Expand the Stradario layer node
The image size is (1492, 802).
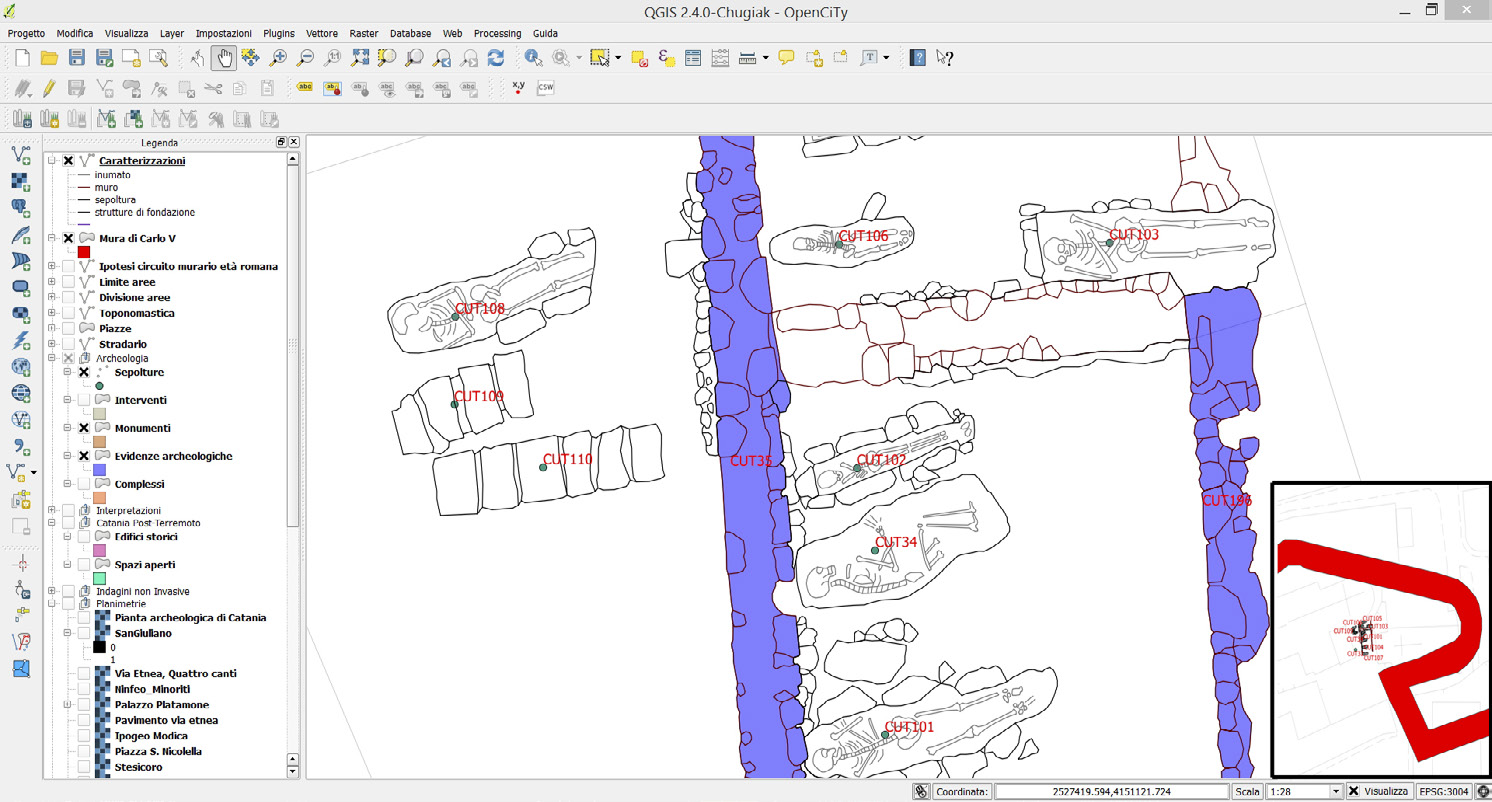click(52, 344)
